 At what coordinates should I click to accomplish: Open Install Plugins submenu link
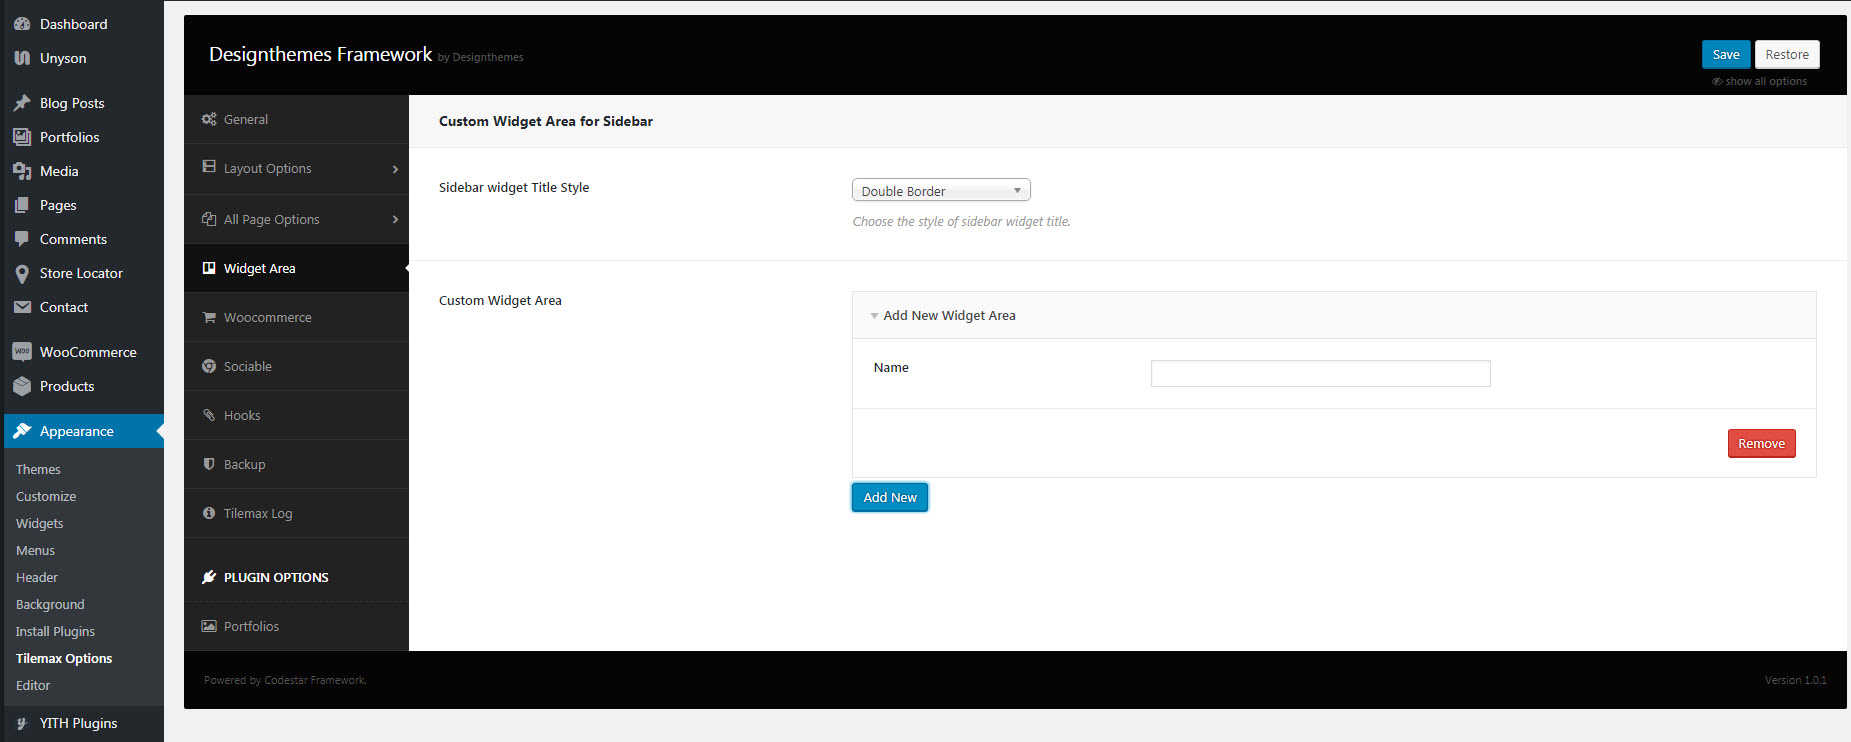click(x=55, y=631)
